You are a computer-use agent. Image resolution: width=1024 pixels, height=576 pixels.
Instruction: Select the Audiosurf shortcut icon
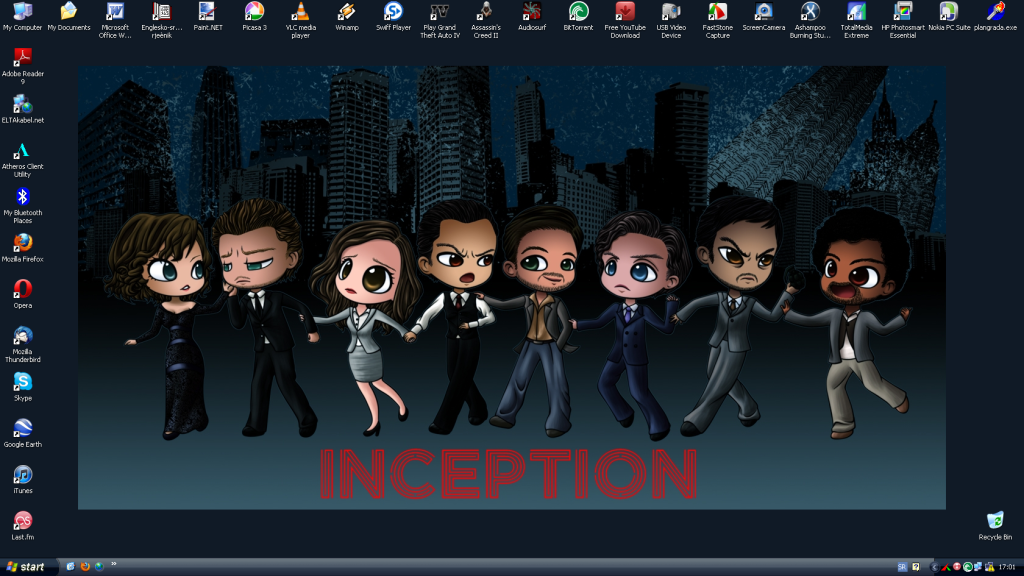coord(532,16)
